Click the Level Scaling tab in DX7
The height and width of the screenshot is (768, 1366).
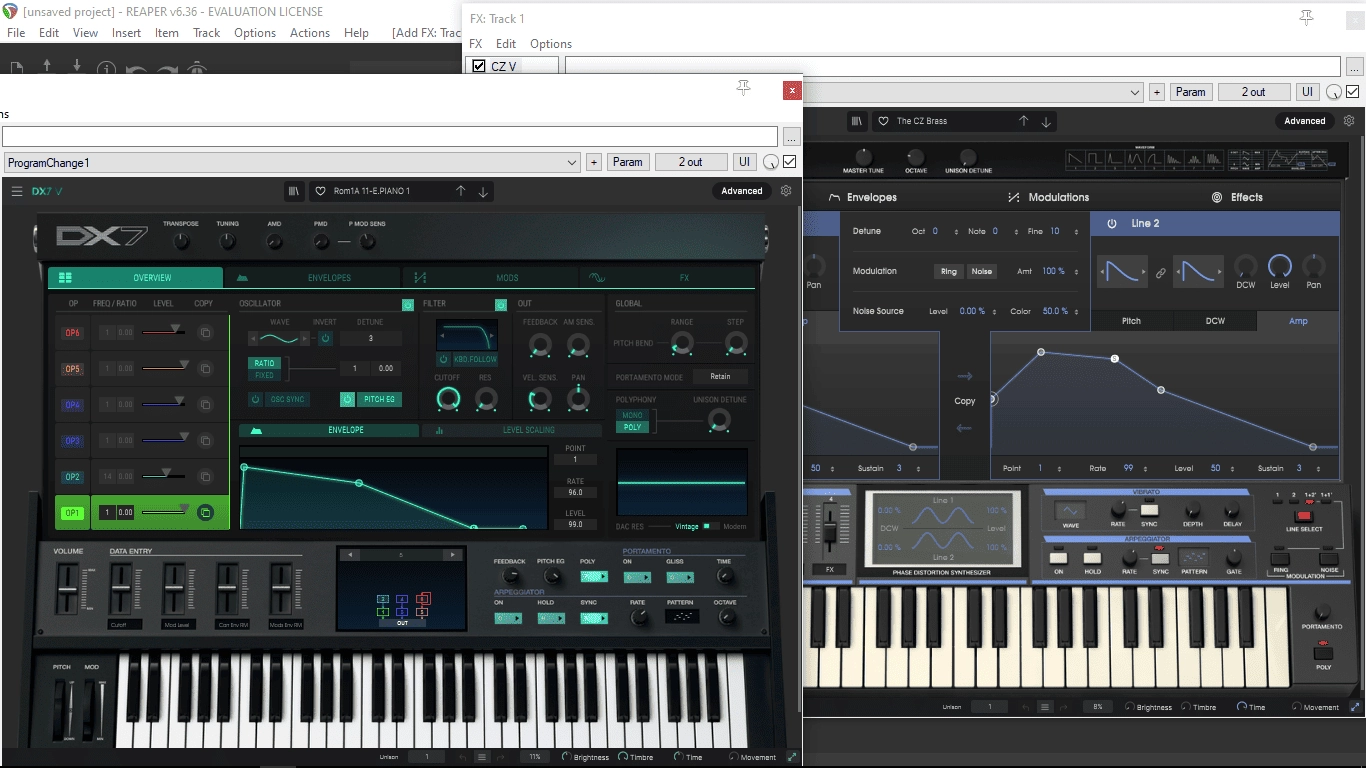[512, 430]
